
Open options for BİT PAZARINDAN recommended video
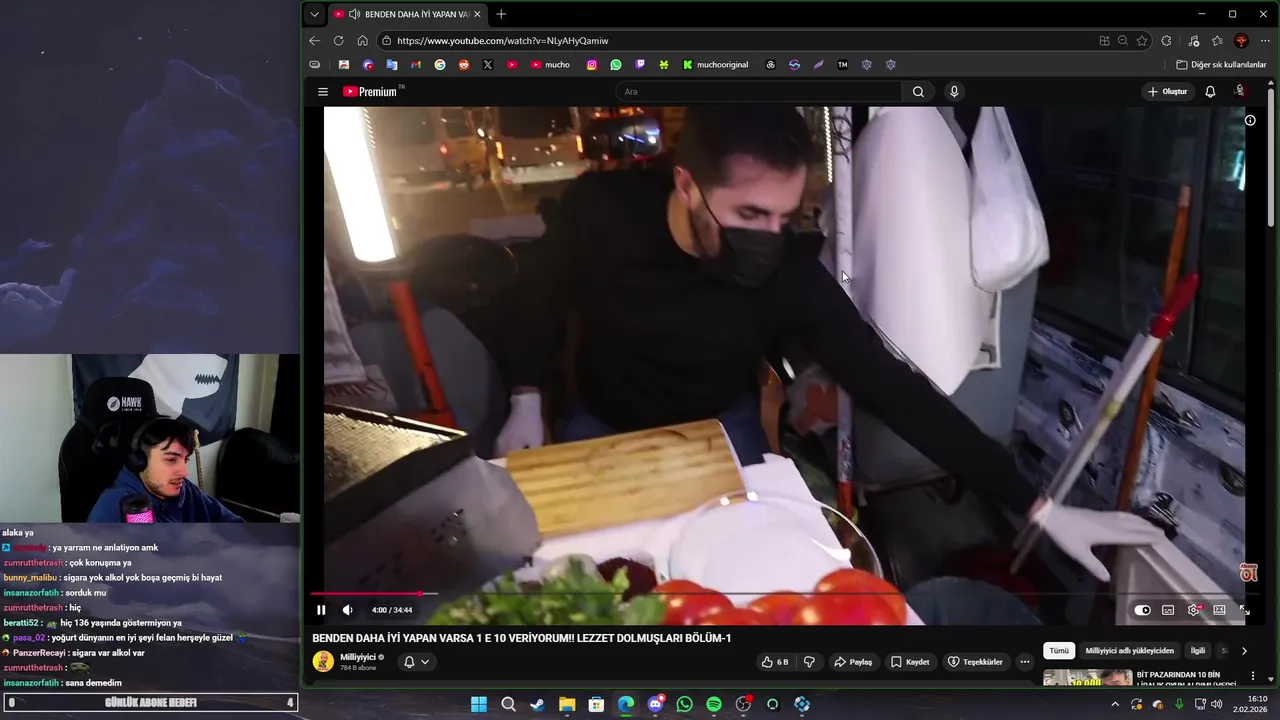(1252, 676)
